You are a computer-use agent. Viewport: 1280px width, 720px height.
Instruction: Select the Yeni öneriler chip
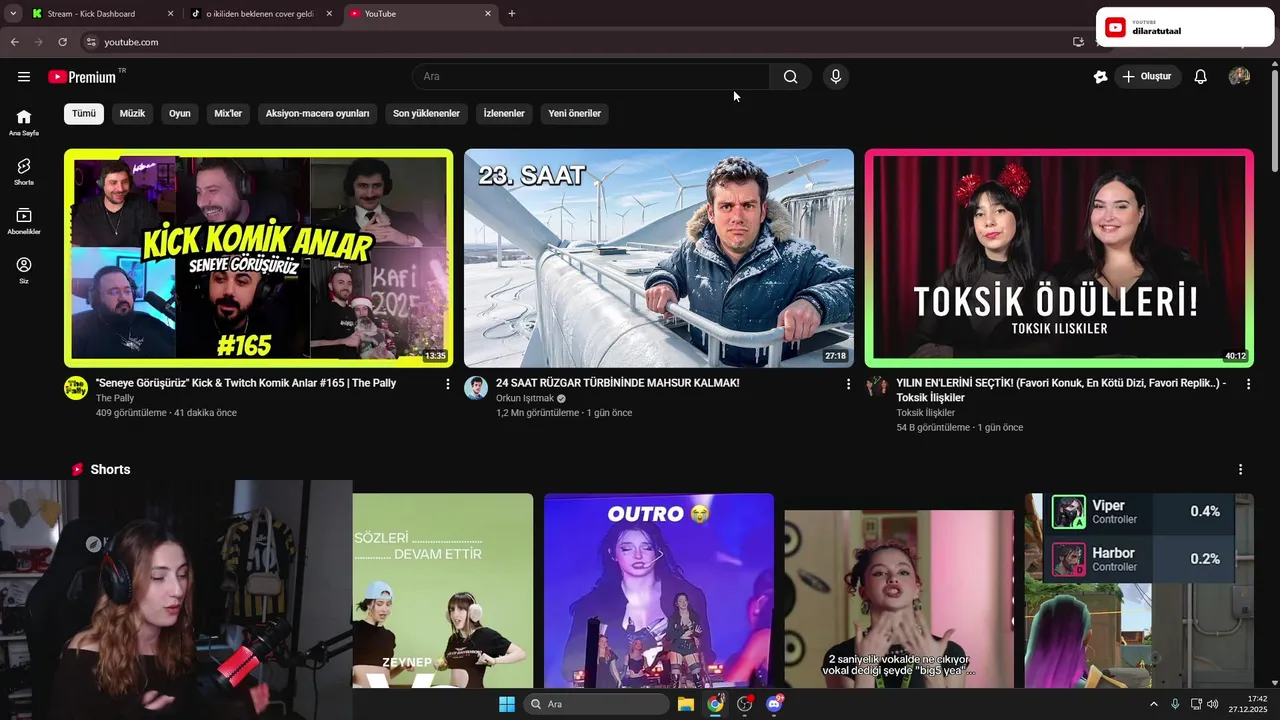coord(574,113)
